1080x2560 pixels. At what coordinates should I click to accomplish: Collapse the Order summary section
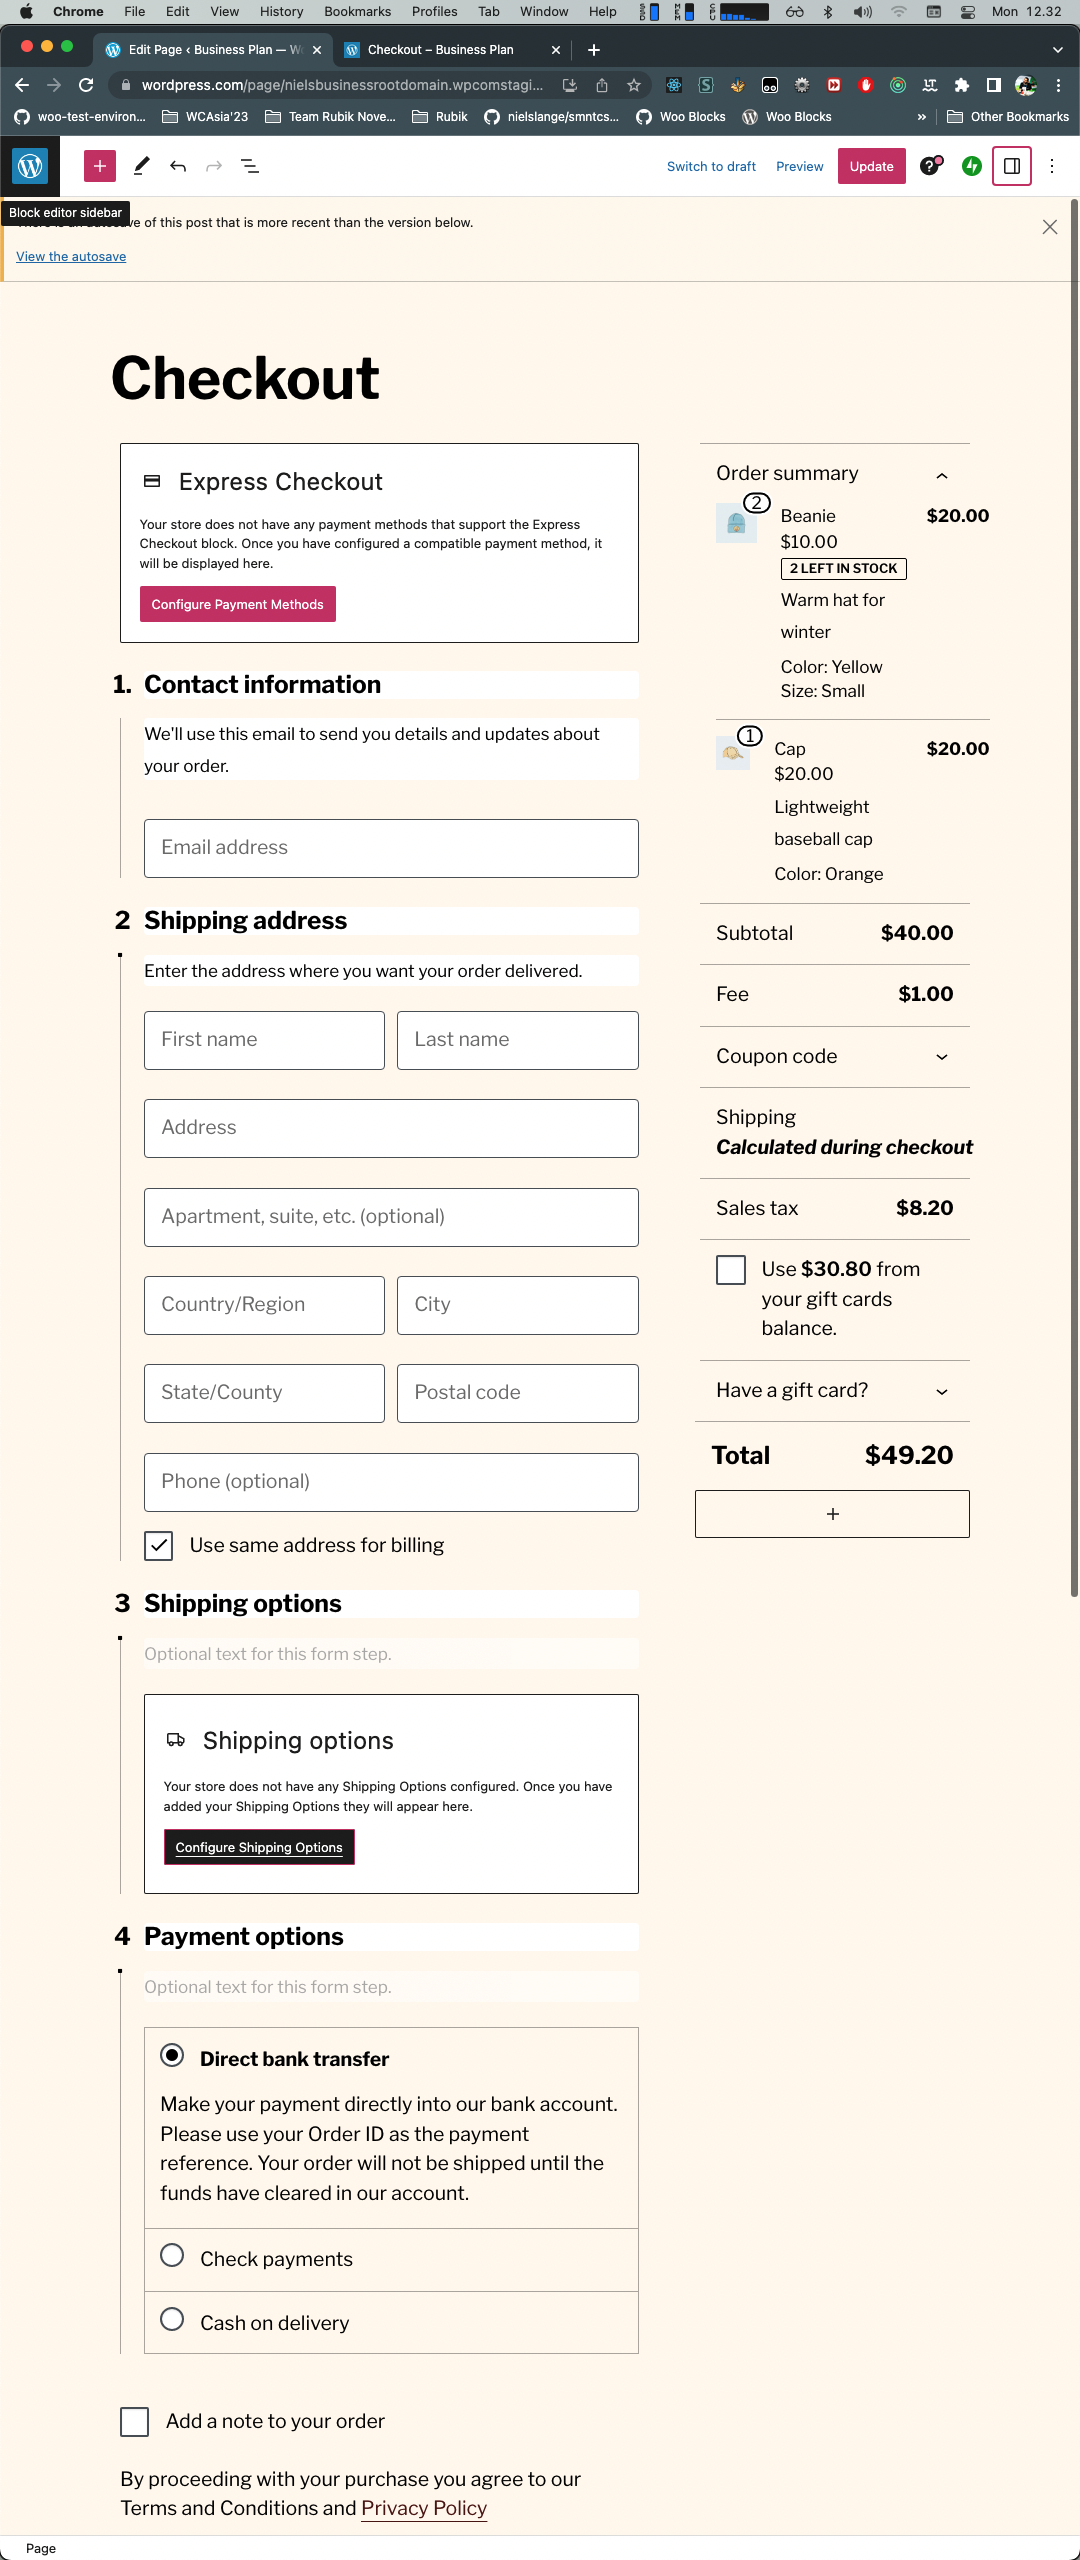pyautogui.click(x=941, y=475)
